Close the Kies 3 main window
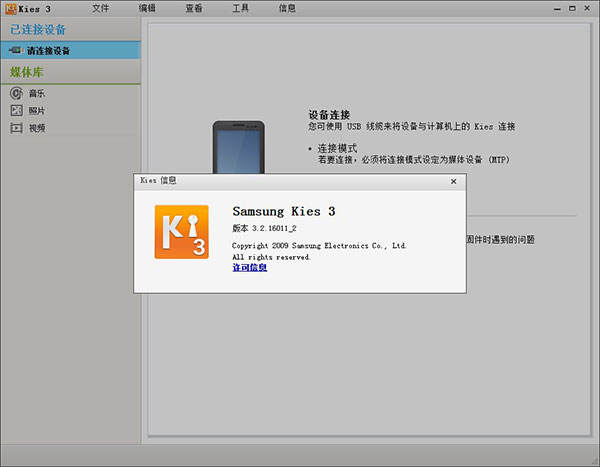This screenshot has height=467, width=600. click(x=587, y=8)
